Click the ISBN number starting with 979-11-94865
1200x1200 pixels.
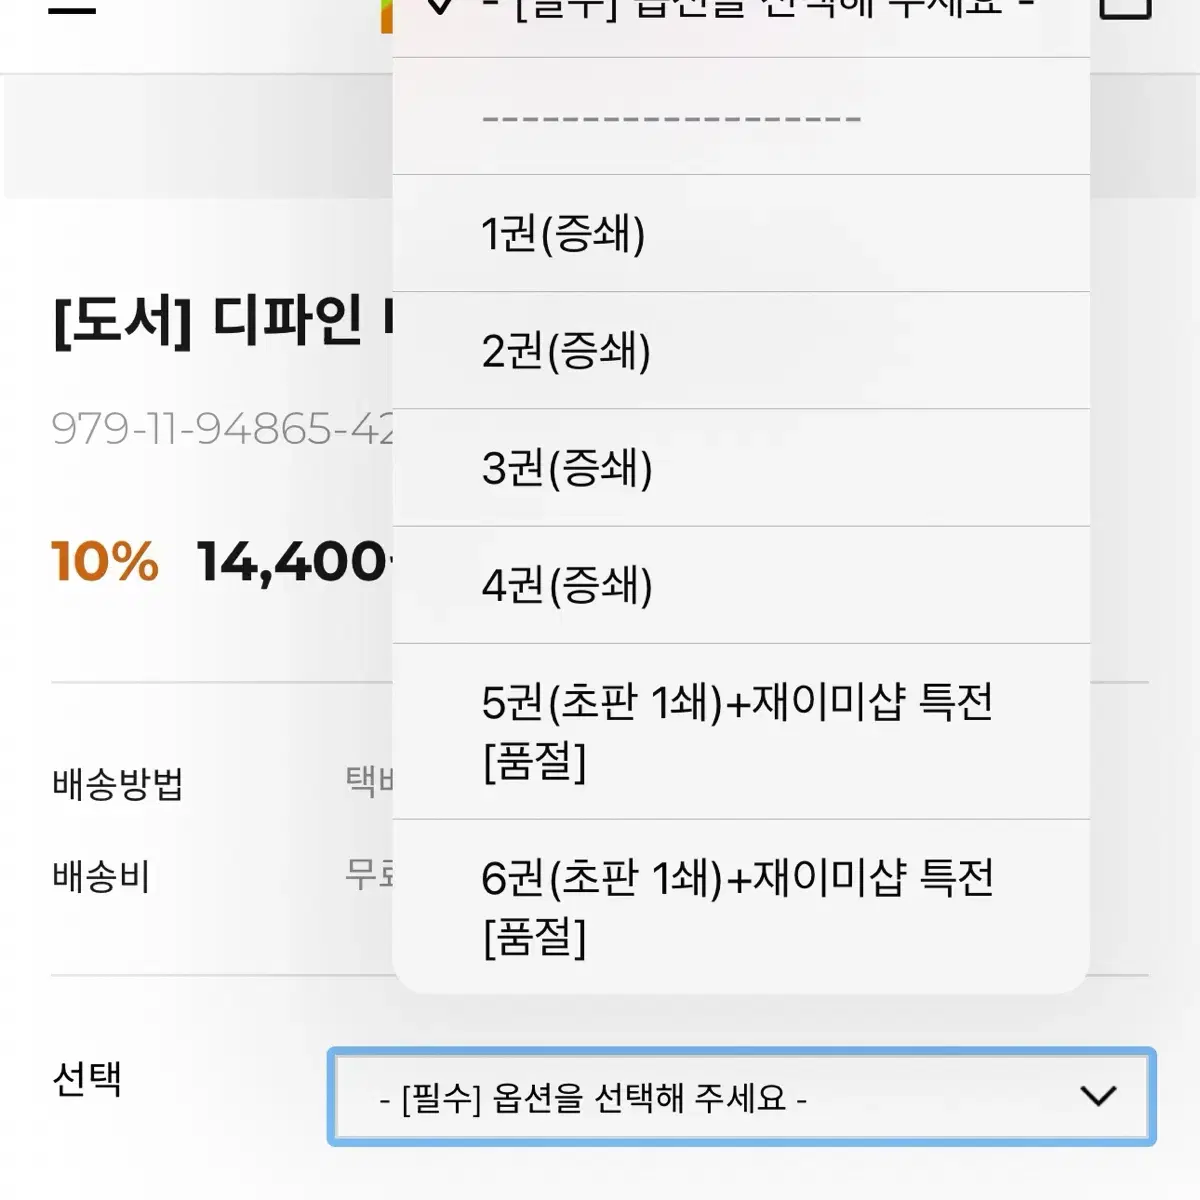click(222, 429)
